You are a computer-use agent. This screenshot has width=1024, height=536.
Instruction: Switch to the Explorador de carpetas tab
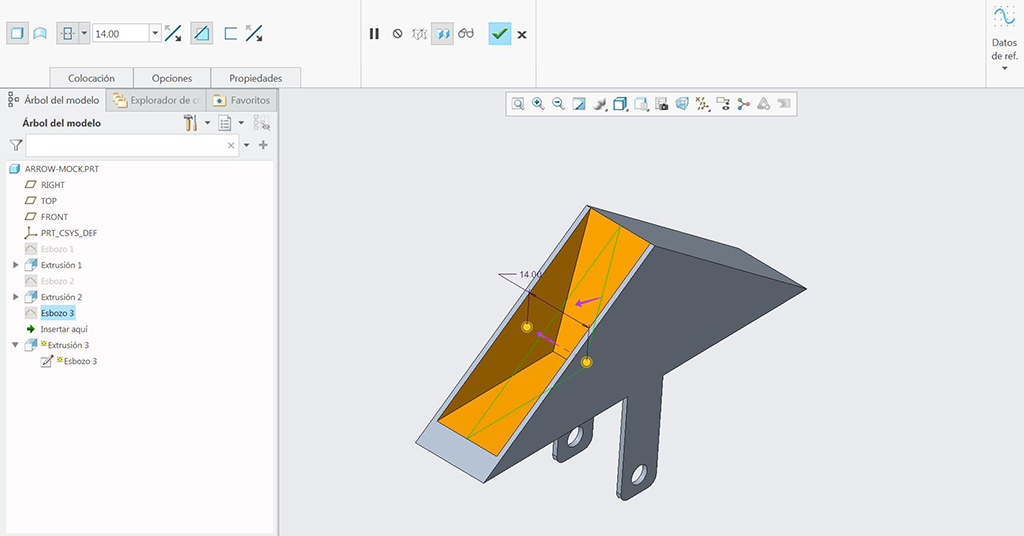(156, 100)
